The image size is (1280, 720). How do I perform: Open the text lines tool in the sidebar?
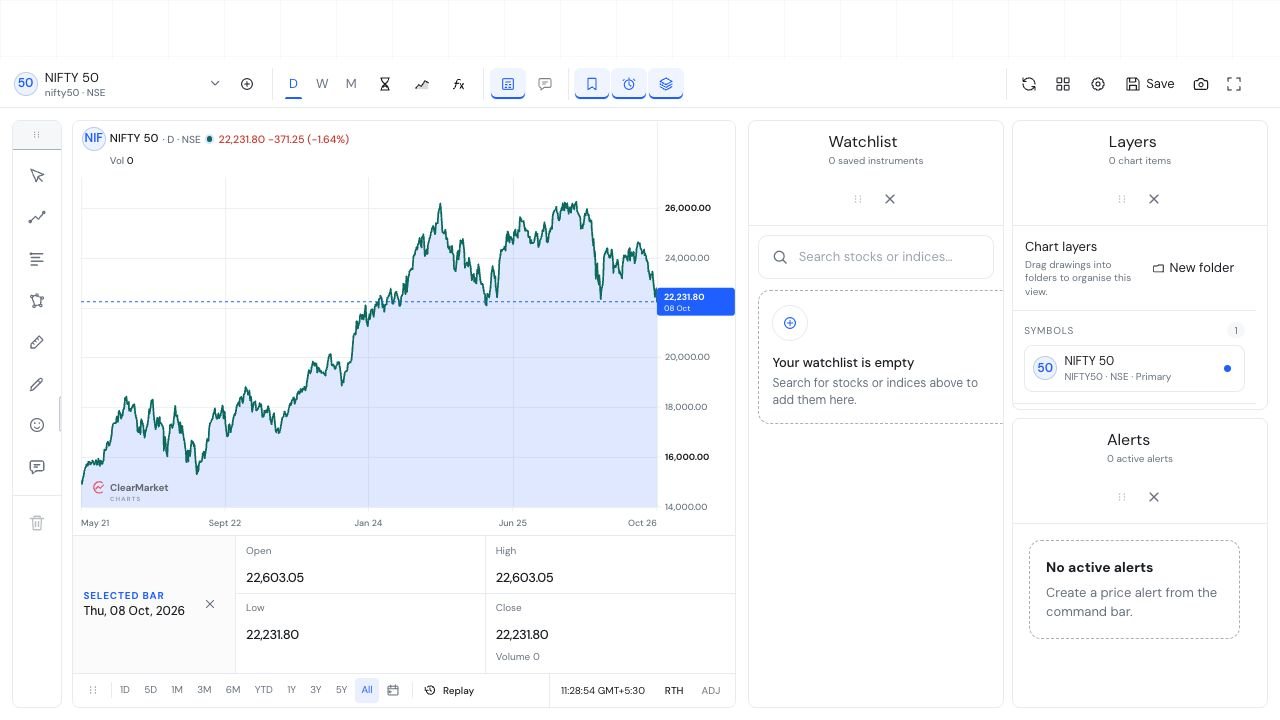[37, 259]
